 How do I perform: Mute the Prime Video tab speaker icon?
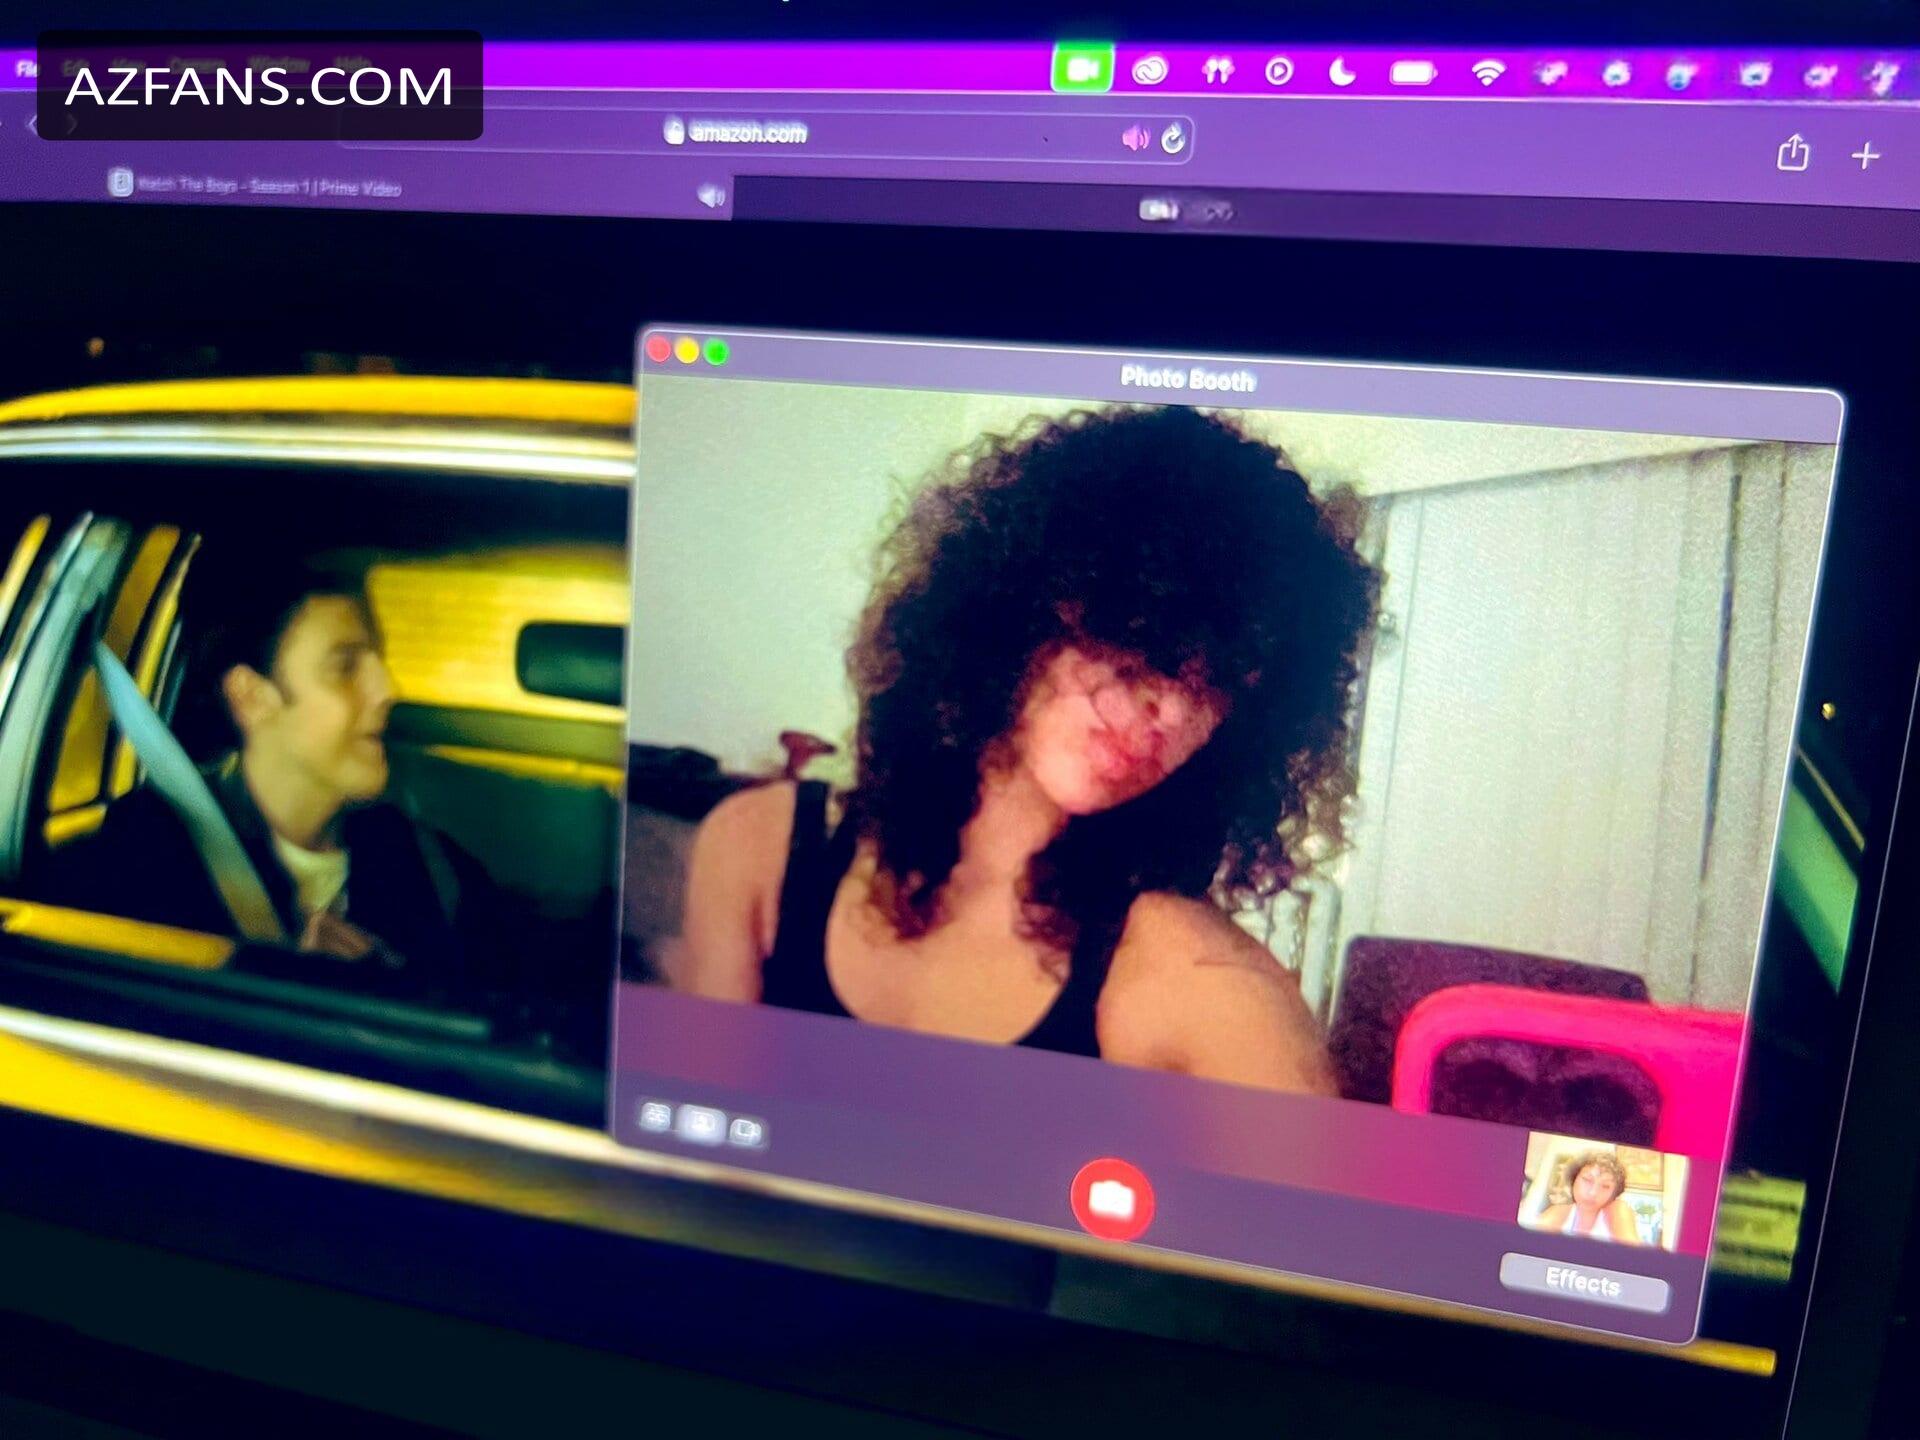pos(711,196)
